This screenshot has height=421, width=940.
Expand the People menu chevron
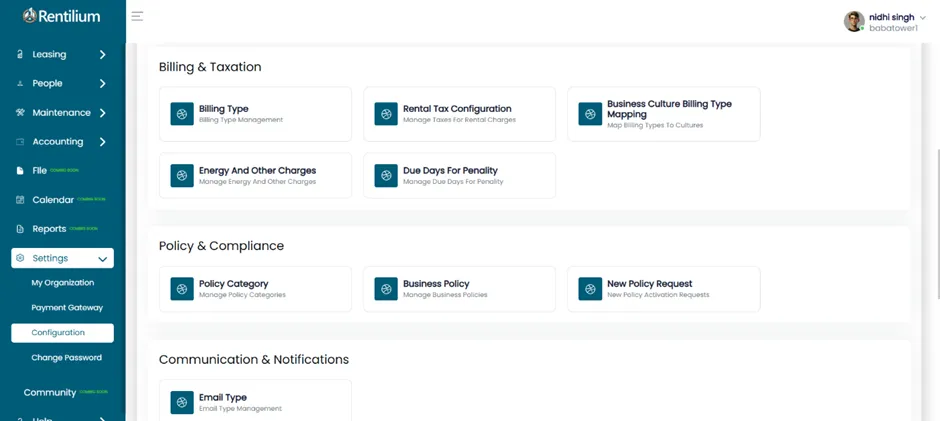(x=103, y=83)
